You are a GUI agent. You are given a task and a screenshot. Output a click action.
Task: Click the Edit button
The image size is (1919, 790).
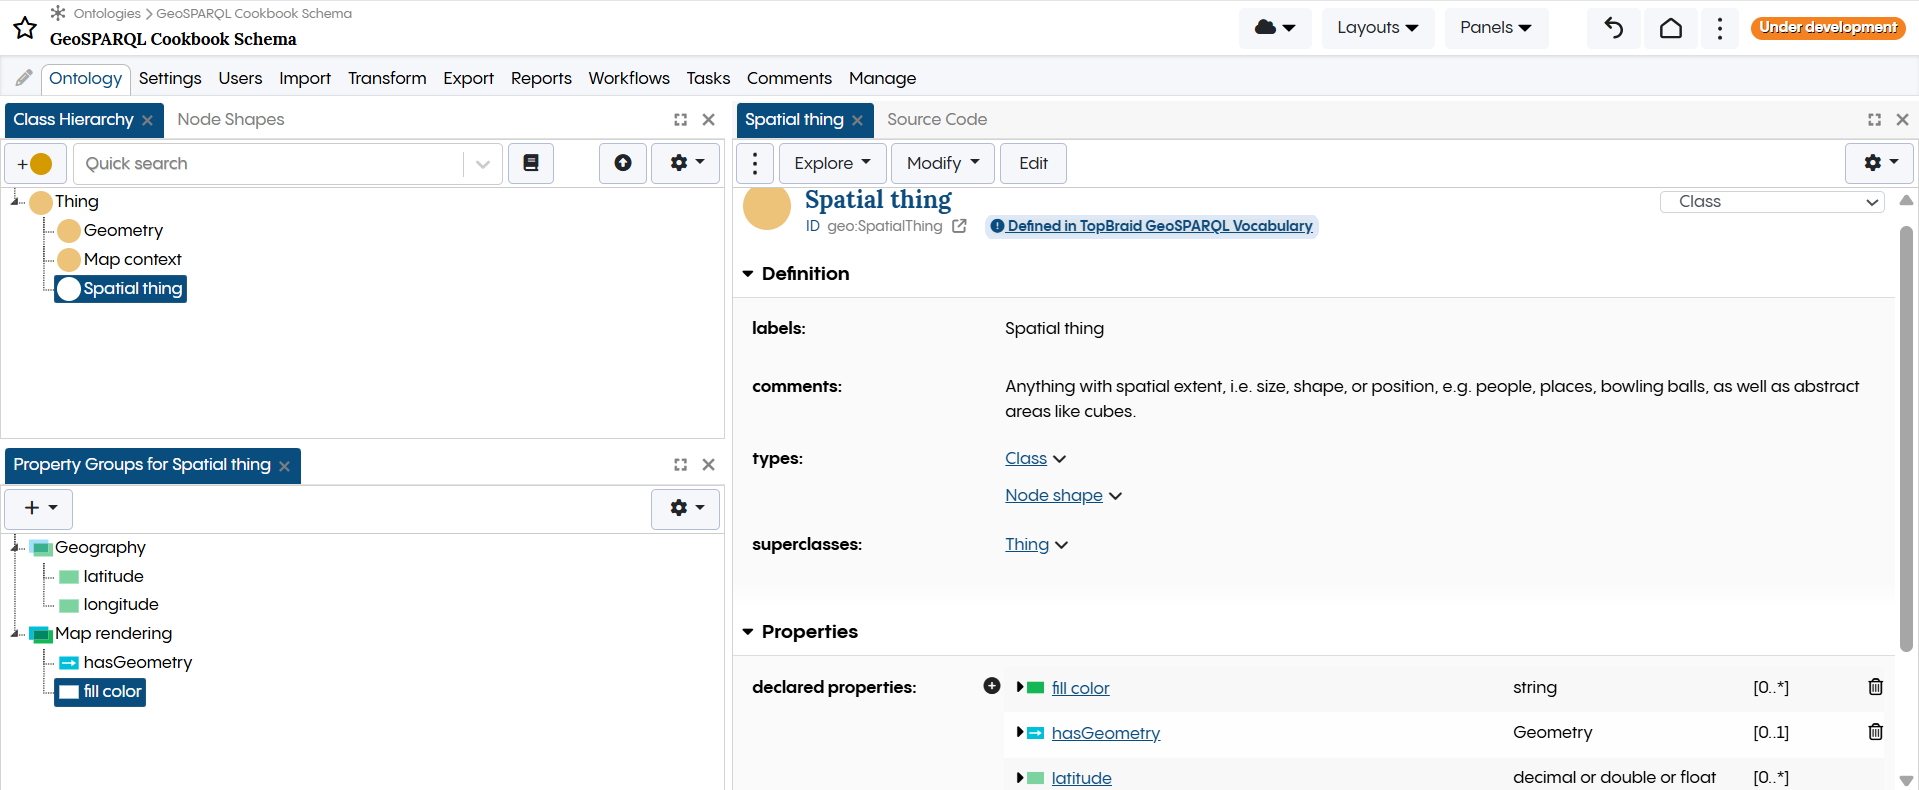pos(1033,163)
